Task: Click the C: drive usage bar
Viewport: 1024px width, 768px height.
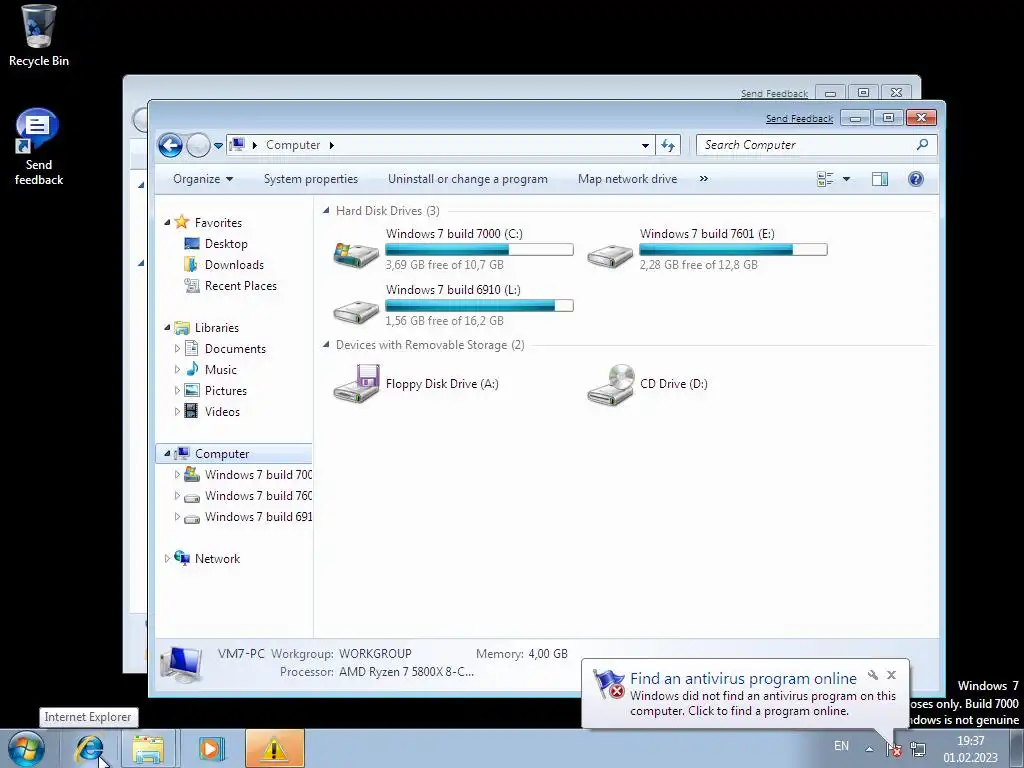Action: [479, 249]
